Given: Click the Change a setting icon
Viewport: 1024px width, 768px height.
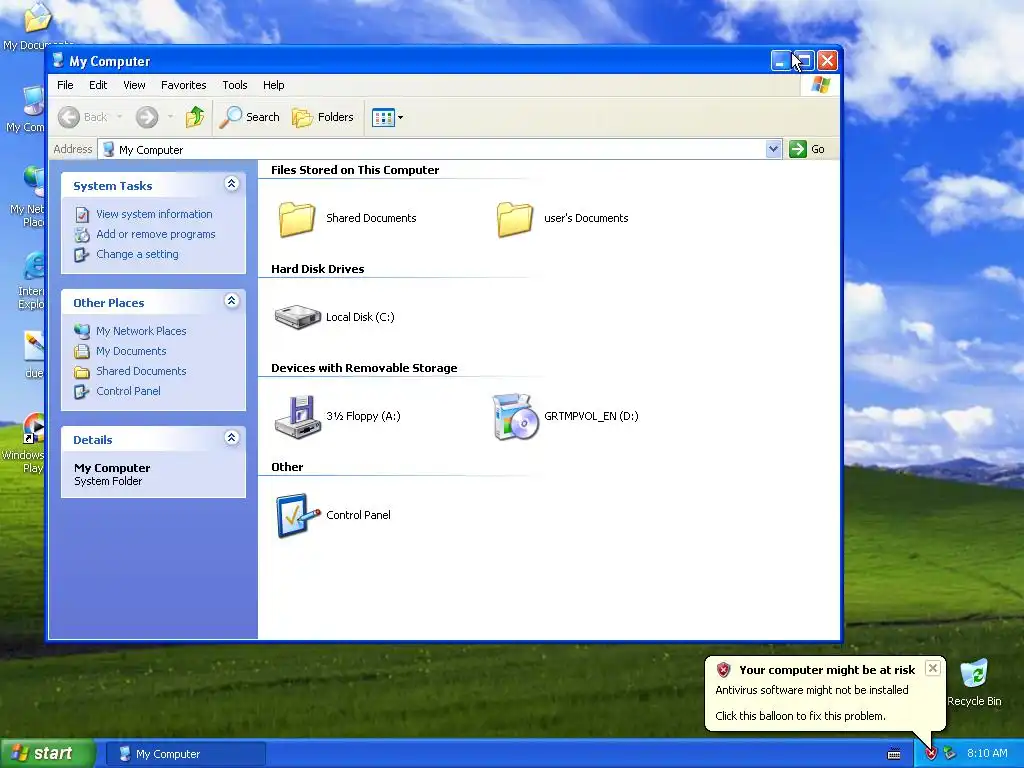Looking at the screenshot, I should click(x=82, y=255).
